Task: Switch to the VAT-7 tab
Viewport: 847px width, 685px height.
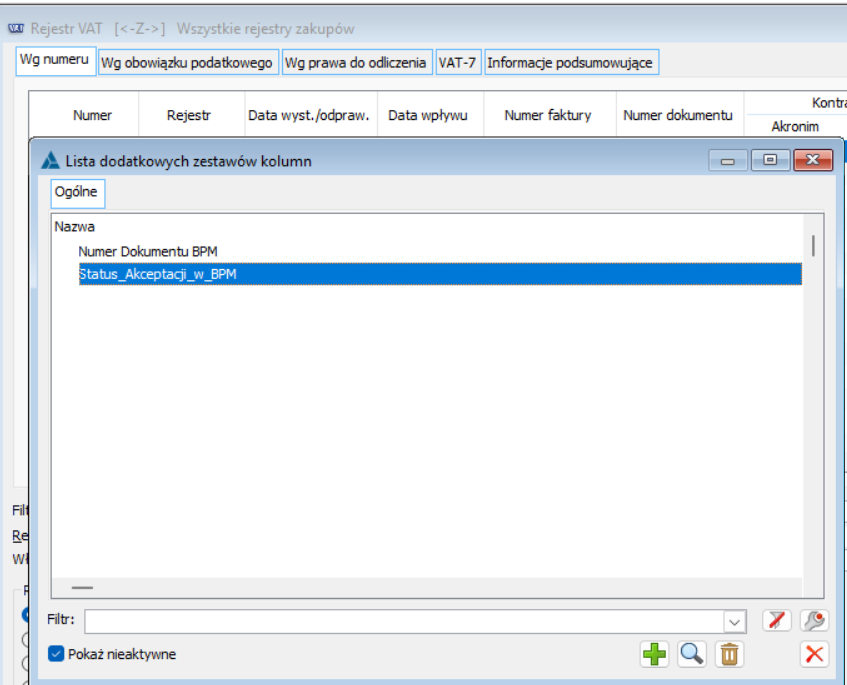Action: 457,63
